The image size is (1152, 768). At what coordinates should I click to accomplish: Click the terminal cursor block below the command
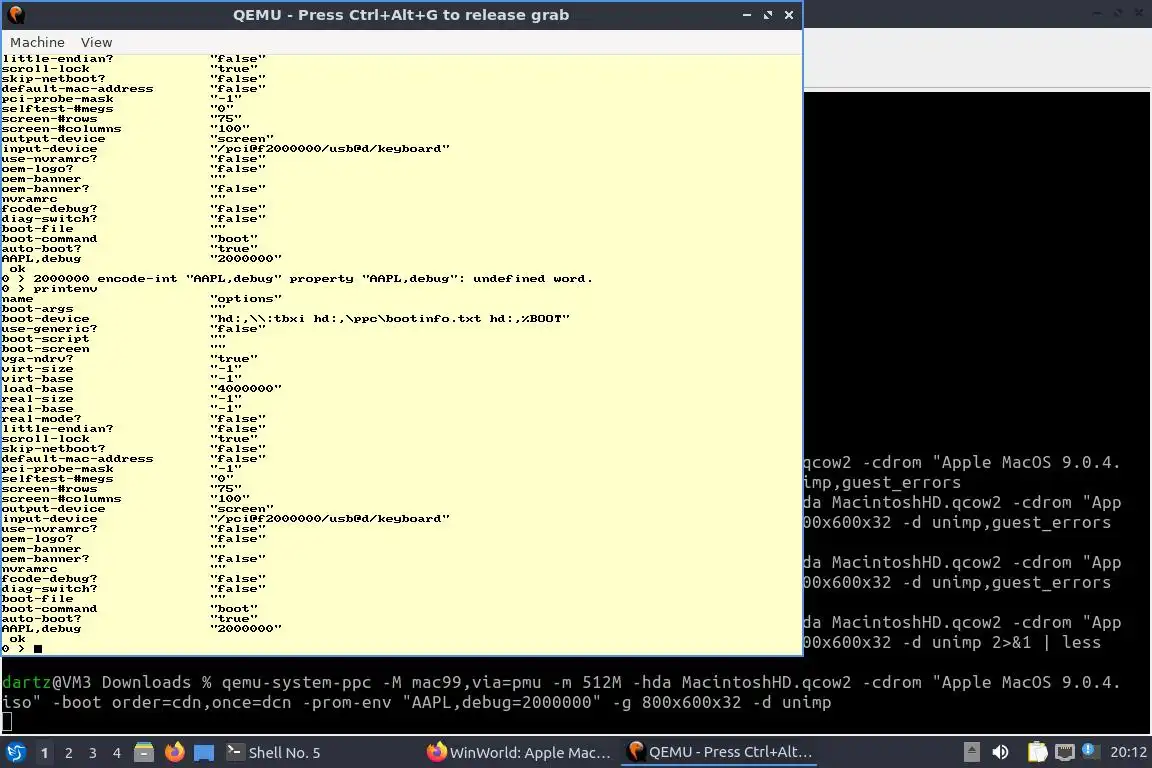7,722
